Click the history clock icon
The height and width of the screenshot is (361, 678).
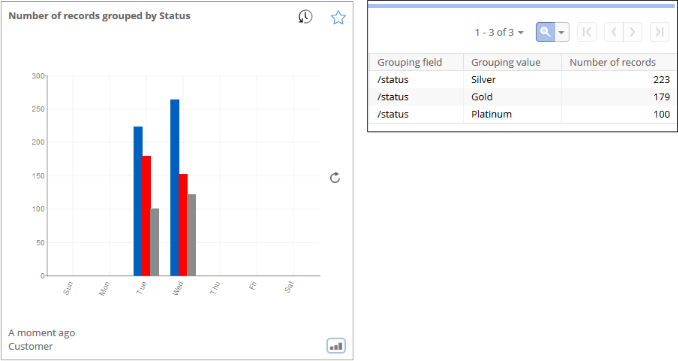305,17
